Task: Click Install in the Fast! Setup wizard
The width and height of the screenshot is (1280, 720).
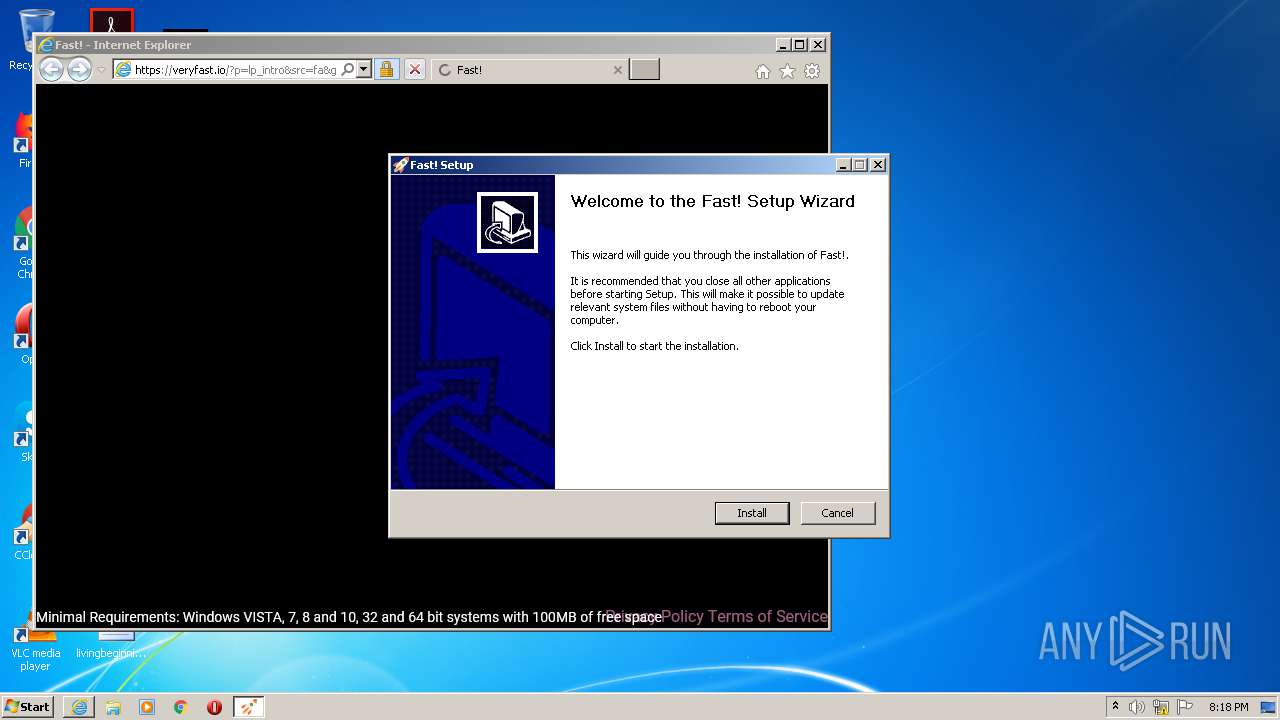Action: click(752, 513)
